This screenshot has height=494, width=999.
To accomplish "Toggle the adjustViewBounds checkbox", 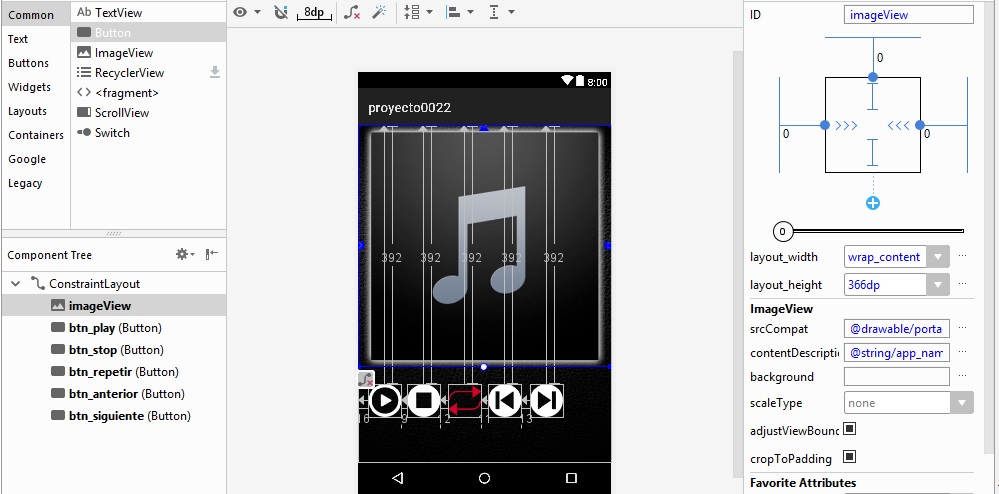I will click(x=849, y=429).
